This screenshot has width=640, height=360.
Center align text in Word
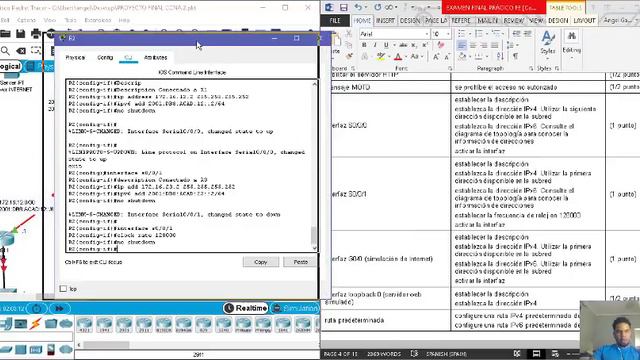473,45
